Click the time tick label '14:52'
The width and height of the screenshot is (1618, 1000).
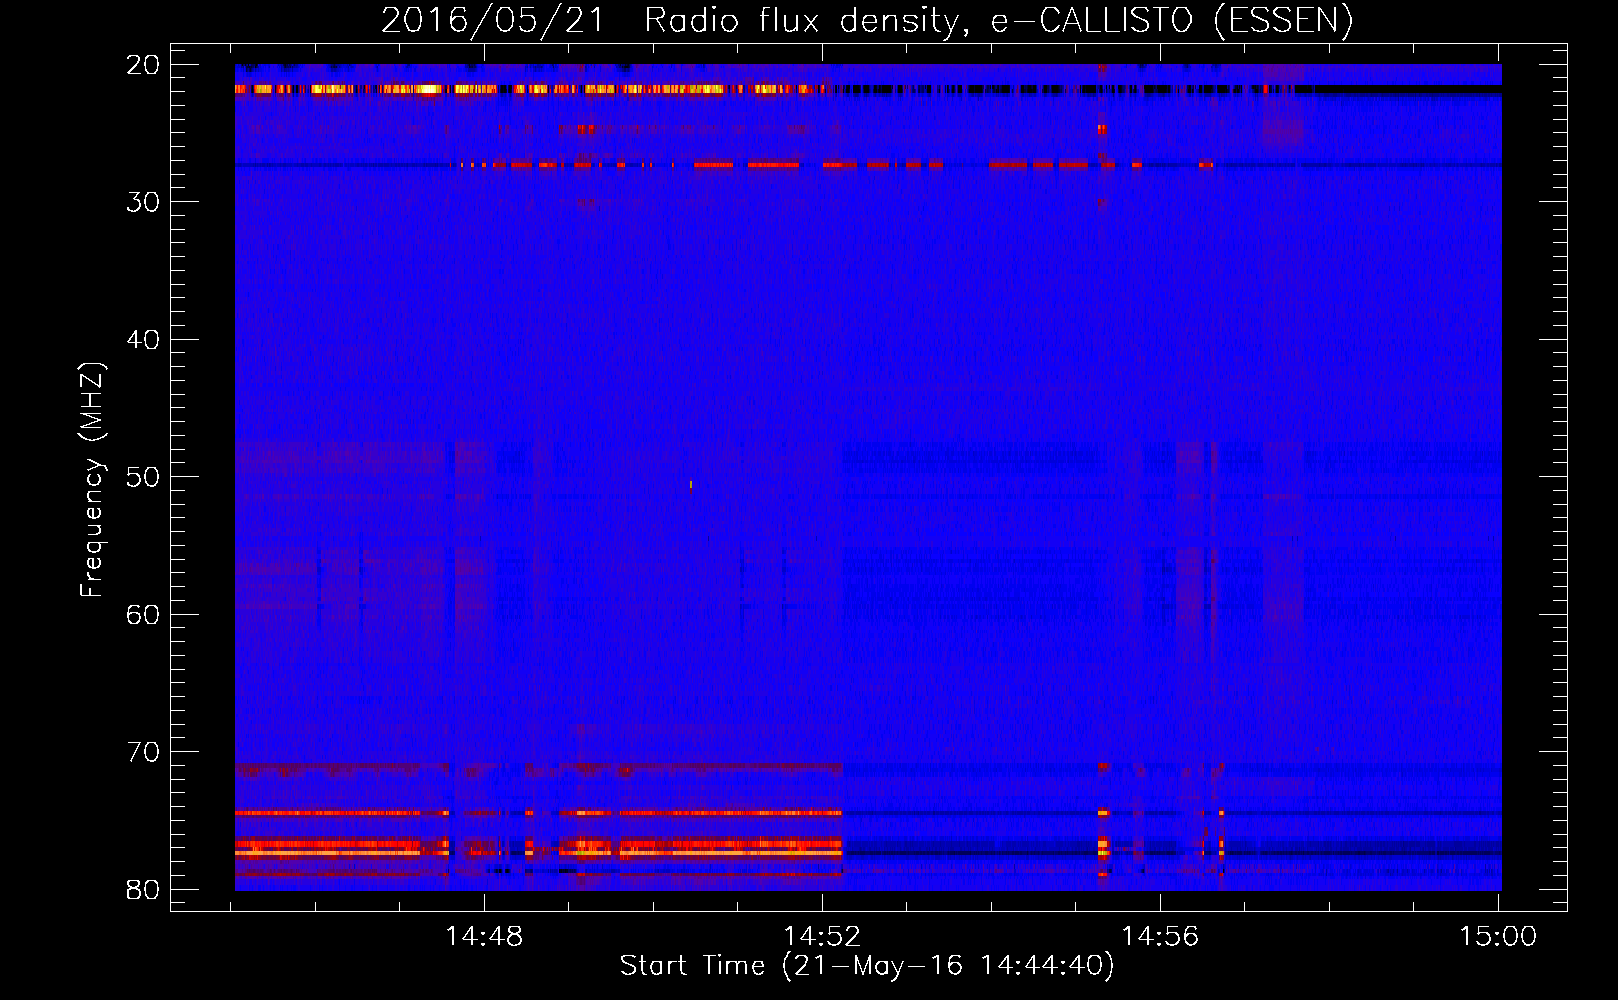(822, 937)
